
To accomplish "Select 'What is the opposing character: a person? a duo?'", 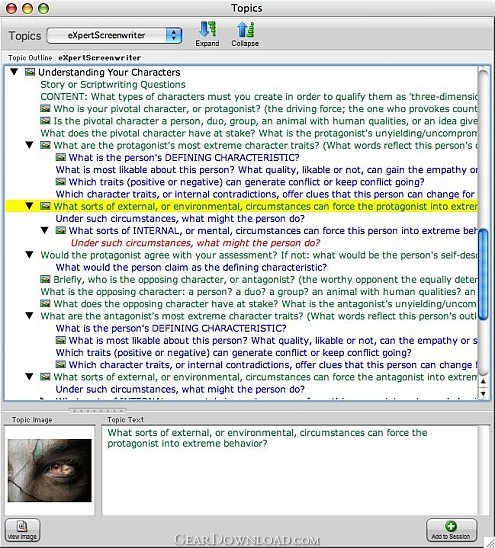I will click(259, 291).
